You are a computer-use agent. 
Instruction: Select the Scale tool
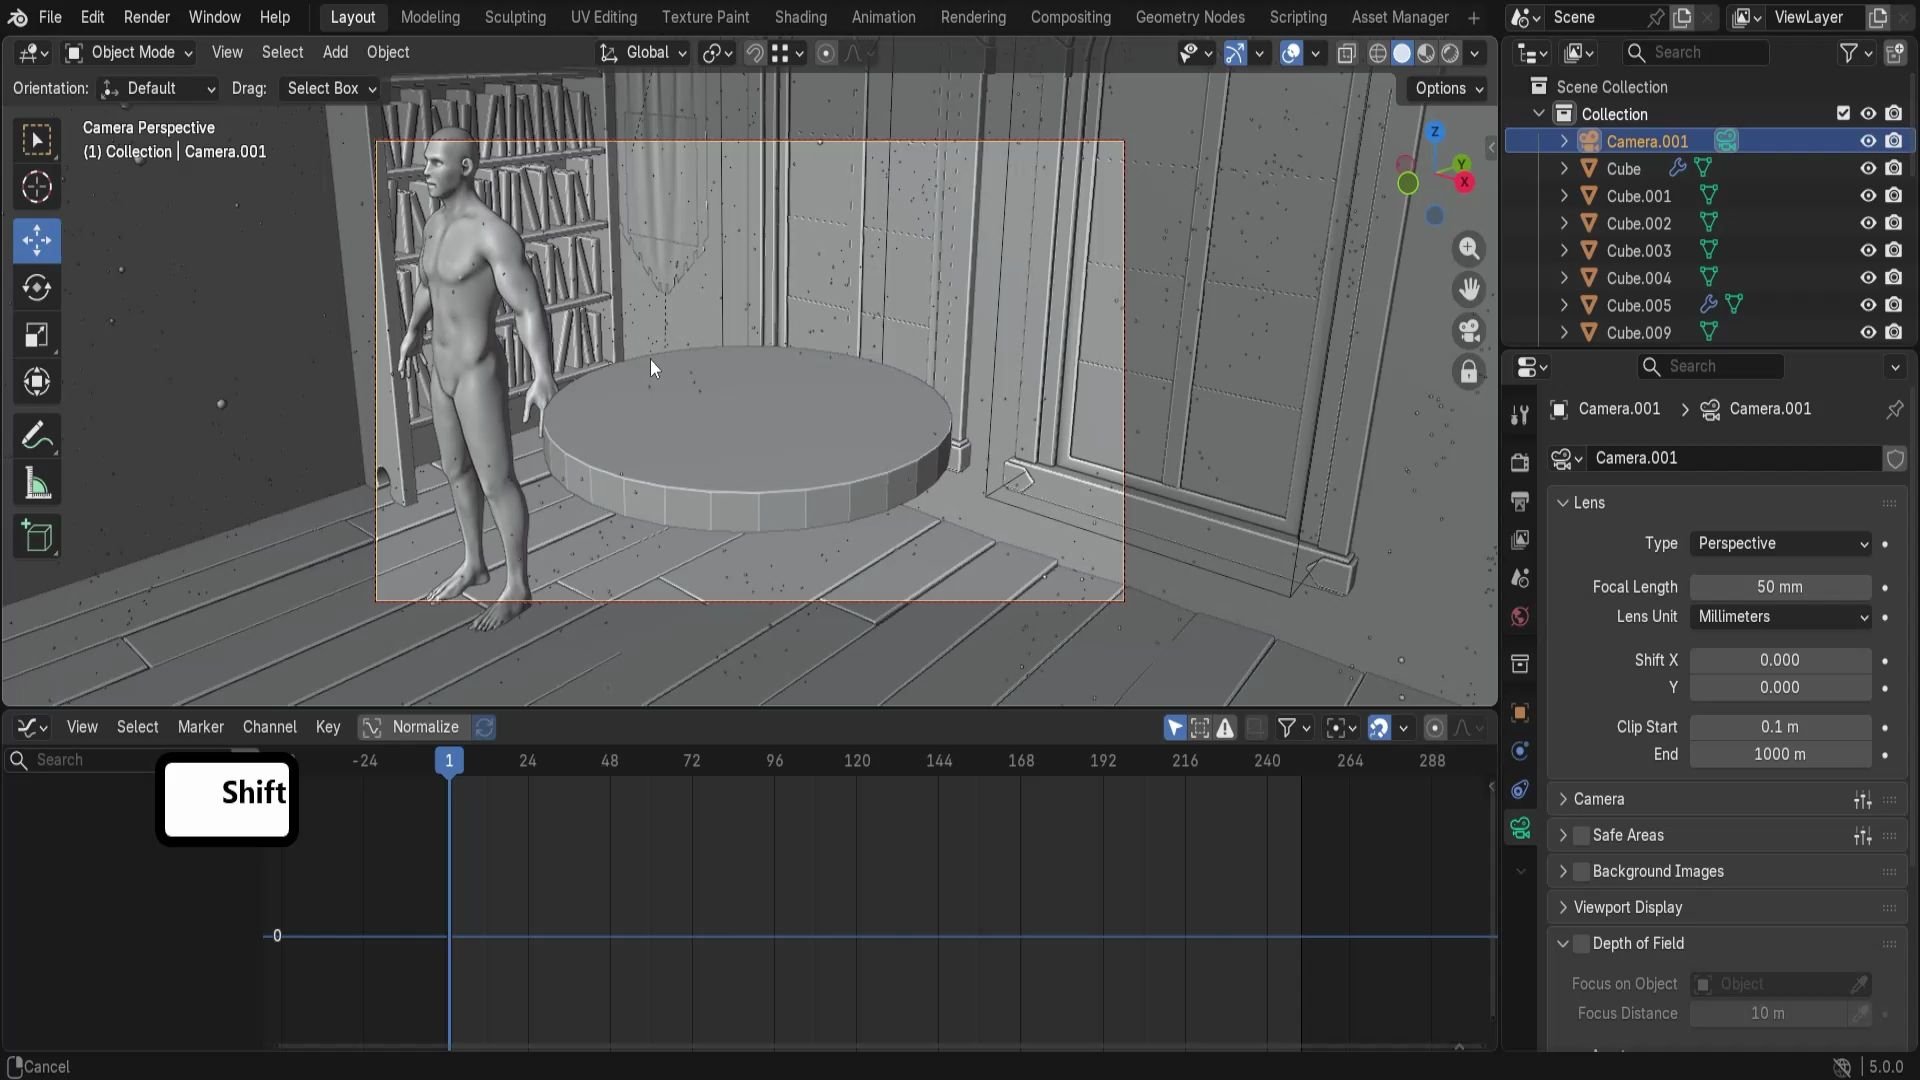point(37,335)
